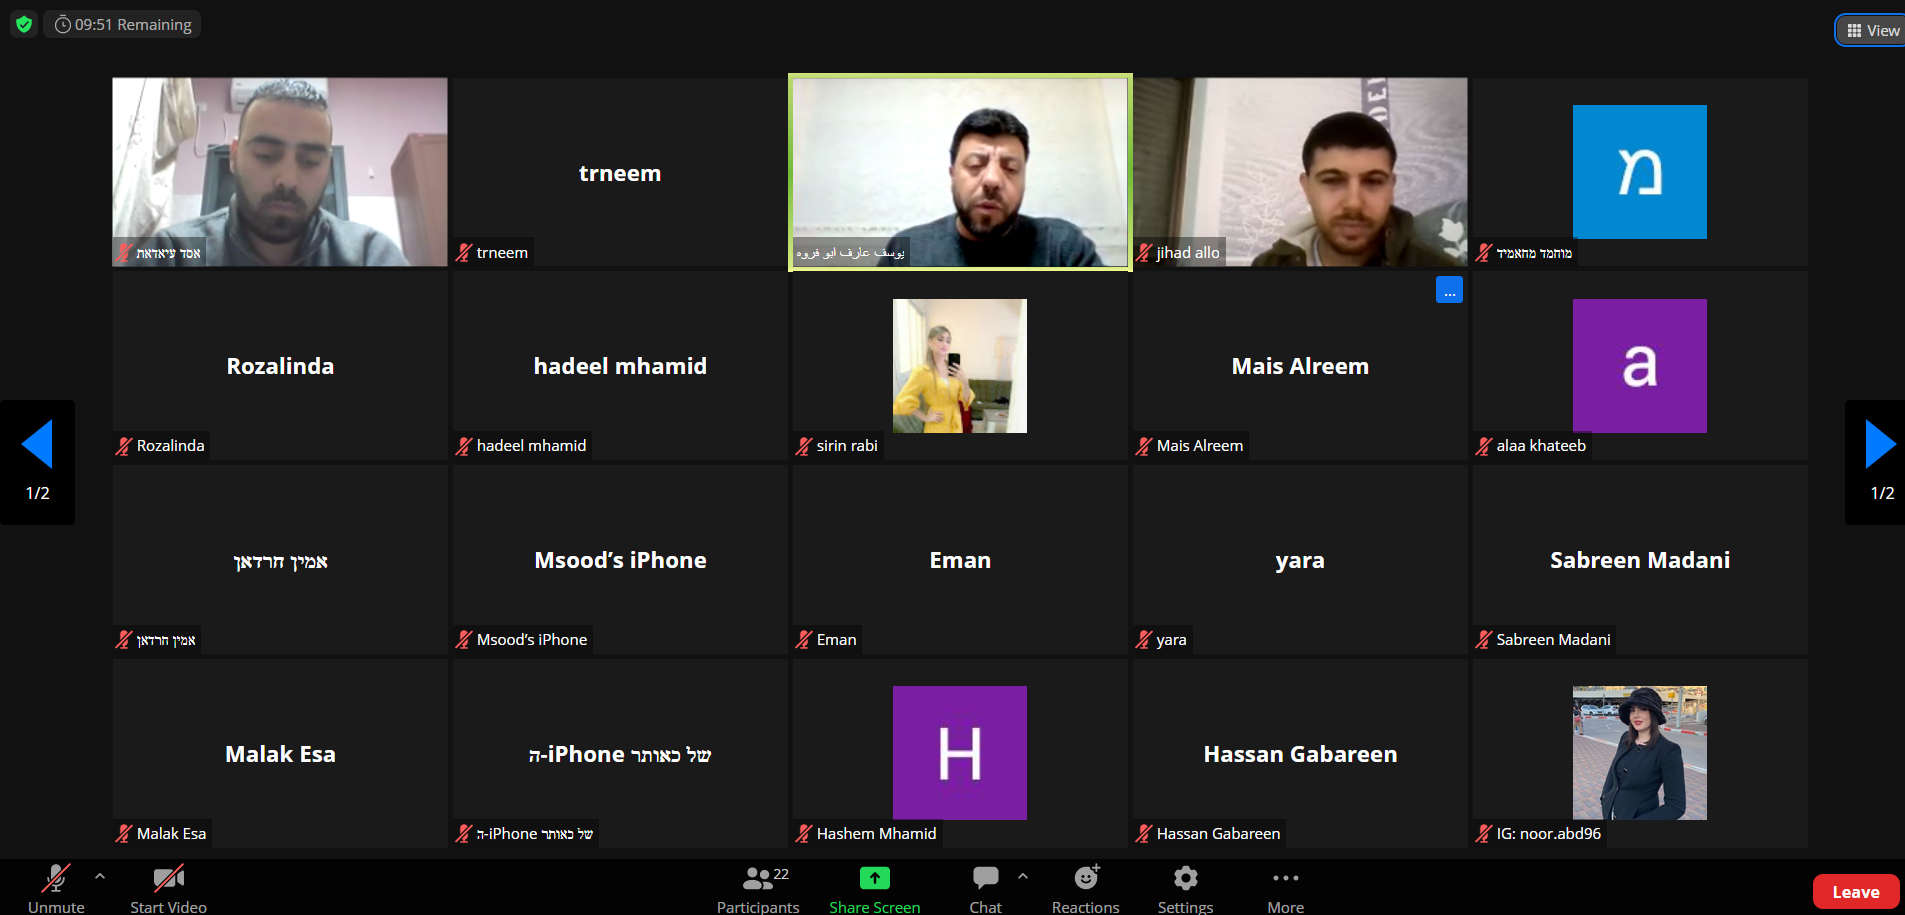Viewport: 1905px width, 915px height.
Task: Leave the meeting
Action: (x=1855, y=892)
